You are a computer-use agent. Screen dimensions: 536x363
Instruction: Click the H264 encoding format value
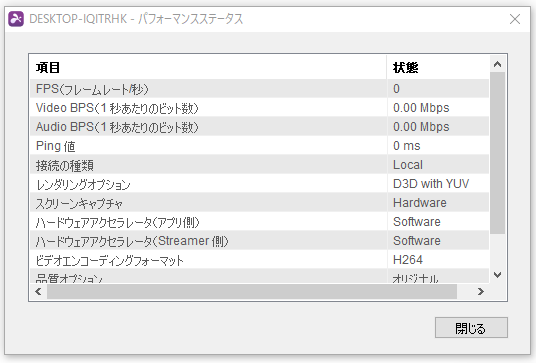pos(408,260)
